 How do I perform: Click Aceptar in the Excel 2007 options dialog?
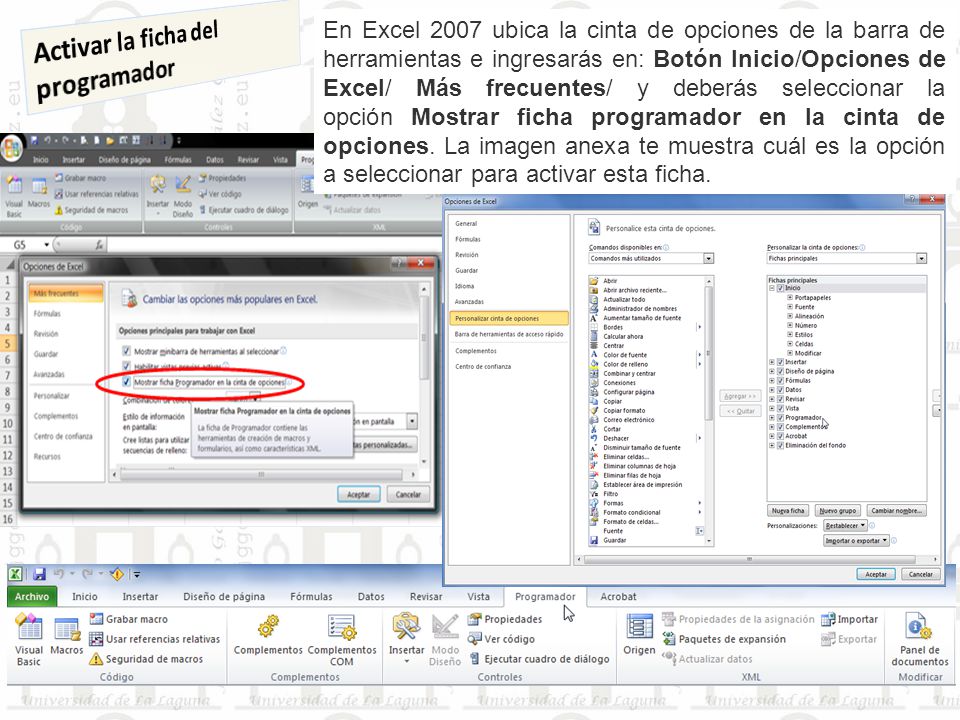click(359, 494)
